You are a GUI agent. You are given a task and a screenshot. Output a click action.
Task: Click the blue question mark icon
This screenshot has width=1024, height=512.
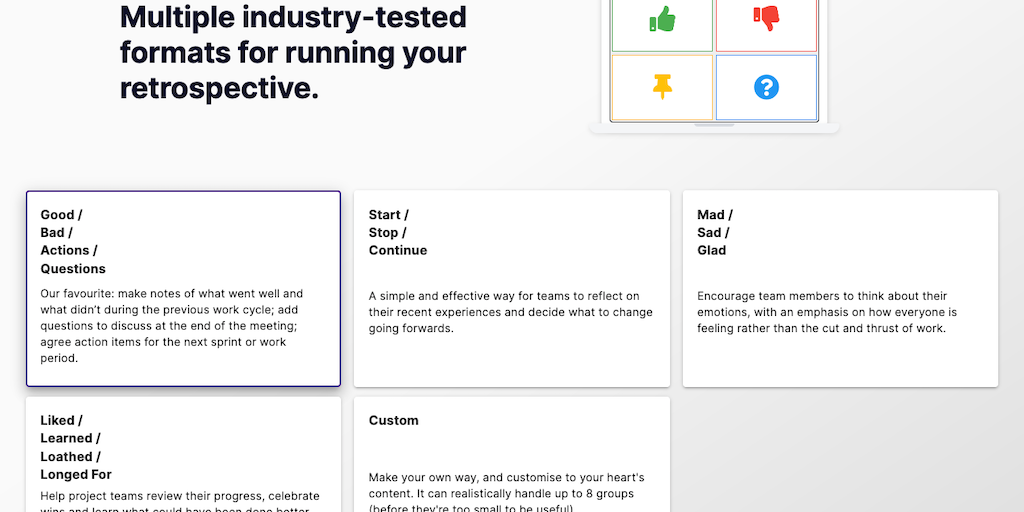pos(766,87)
